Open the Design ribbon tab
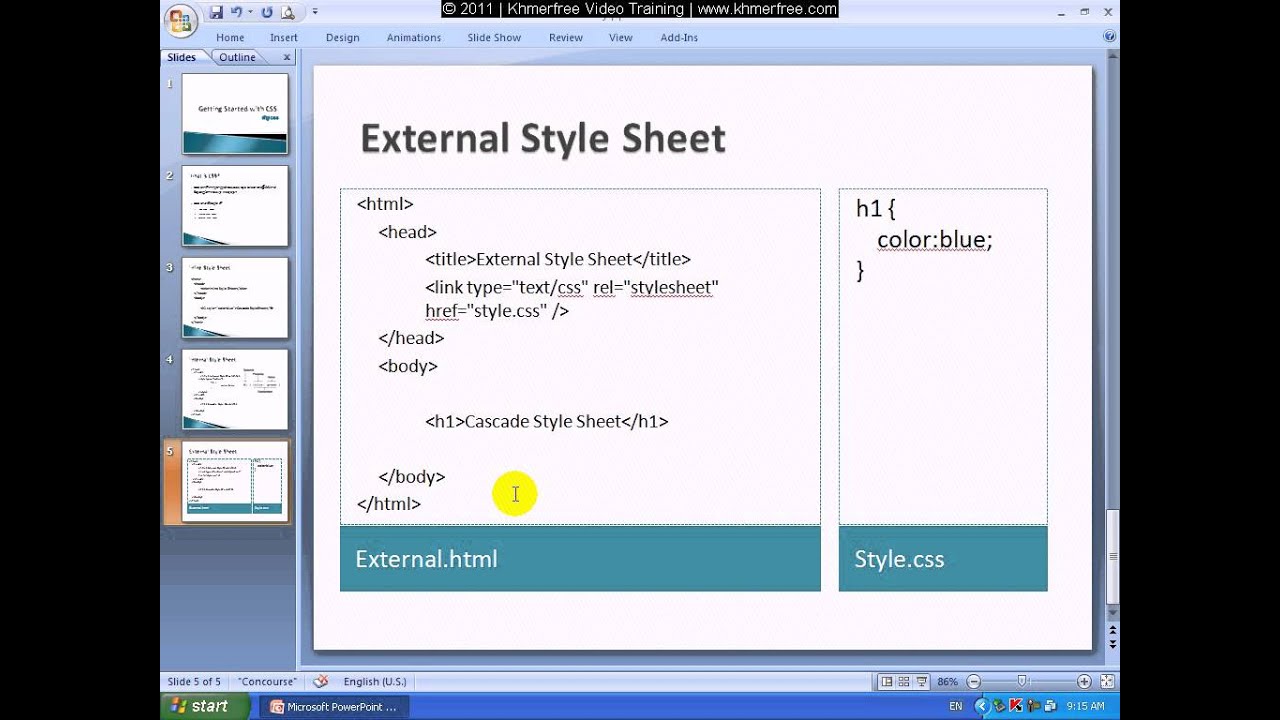This screenshot has height=720, width=1280. (x=342, y=37)
